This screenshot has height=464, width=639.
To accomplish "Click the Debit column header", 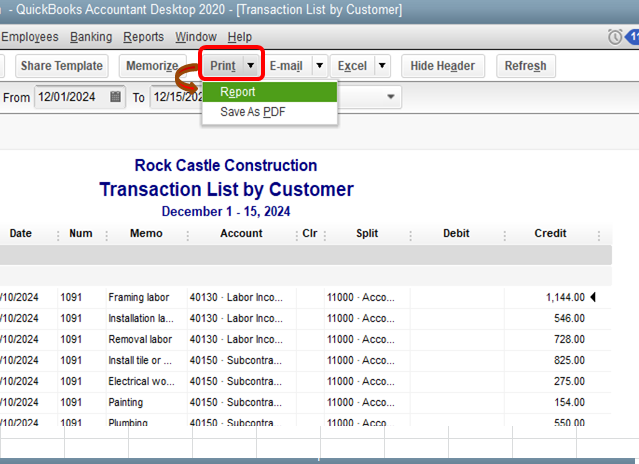I will point(456,233).
